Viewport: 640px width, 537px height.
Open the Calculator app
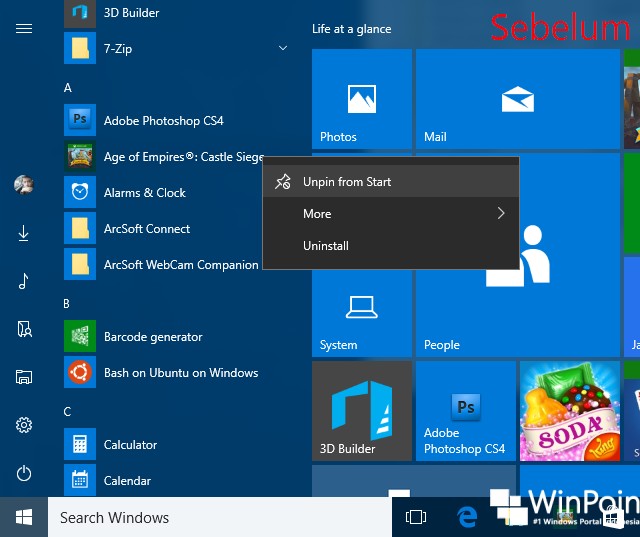(176, 444)
